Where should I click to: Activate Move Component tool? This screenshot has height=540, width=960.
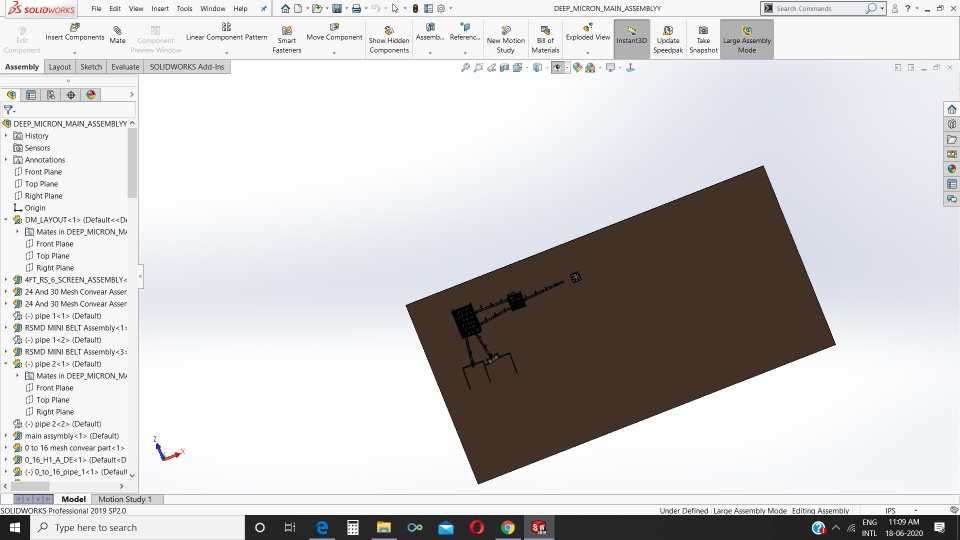coord(334,32)
